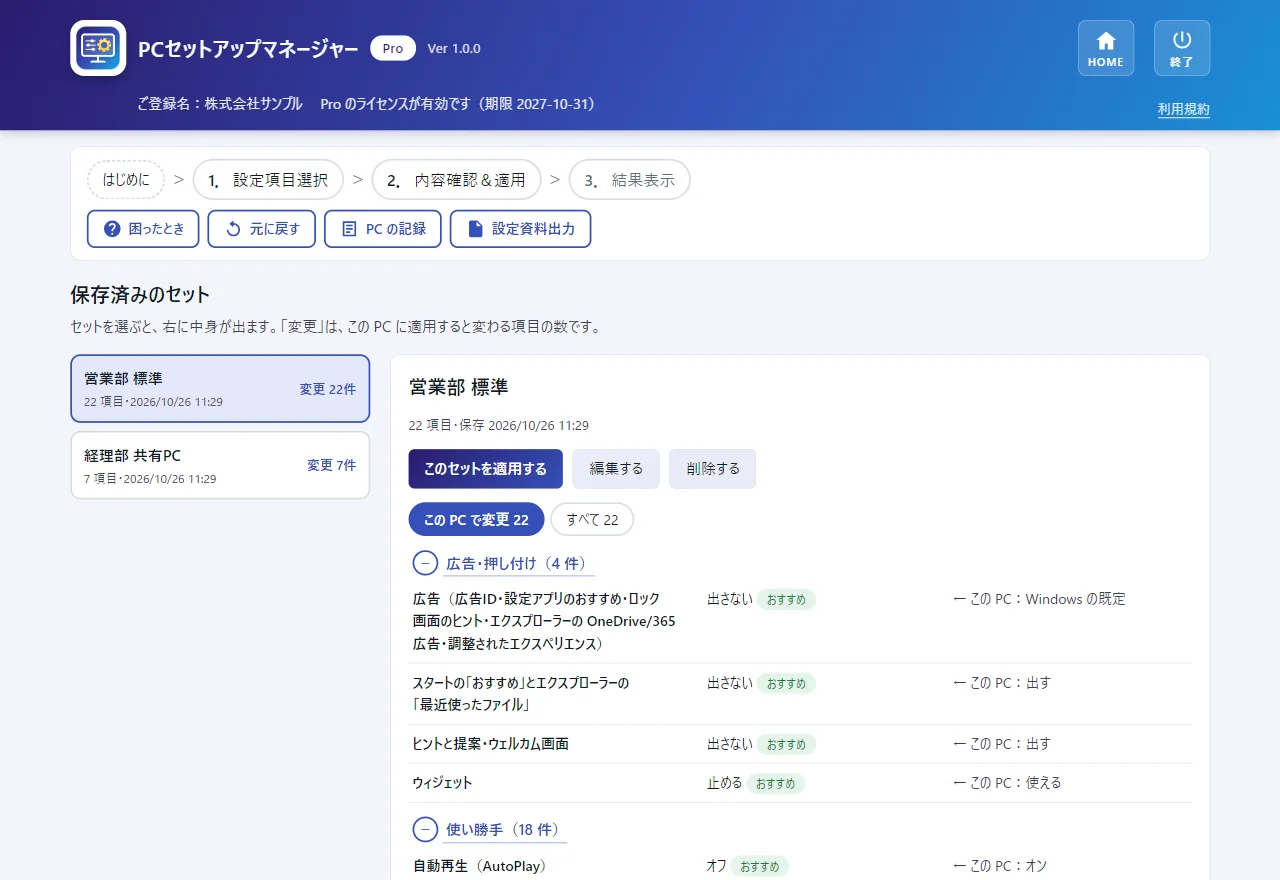This screenshot has height=880, width=1280.
Task: Click おすすめ badge in the ウィジェット row
Action: [776, 784]
